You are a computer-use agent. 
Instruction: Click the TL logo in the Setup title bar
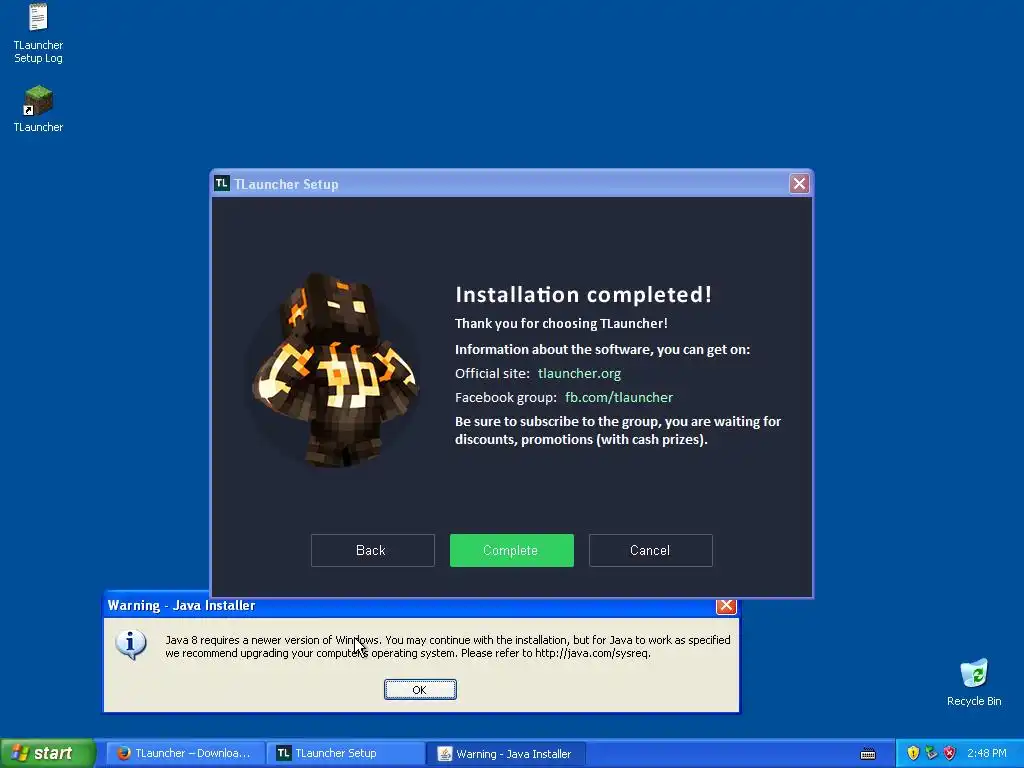(x=222, y=184)
